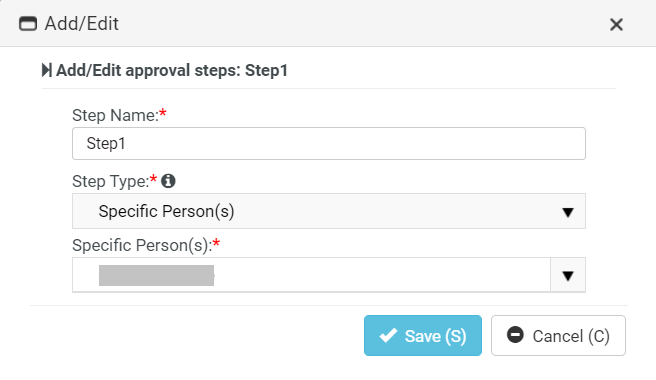Click the checkmark icon on Save
656x380 pixels.
[x=388, y=335]
